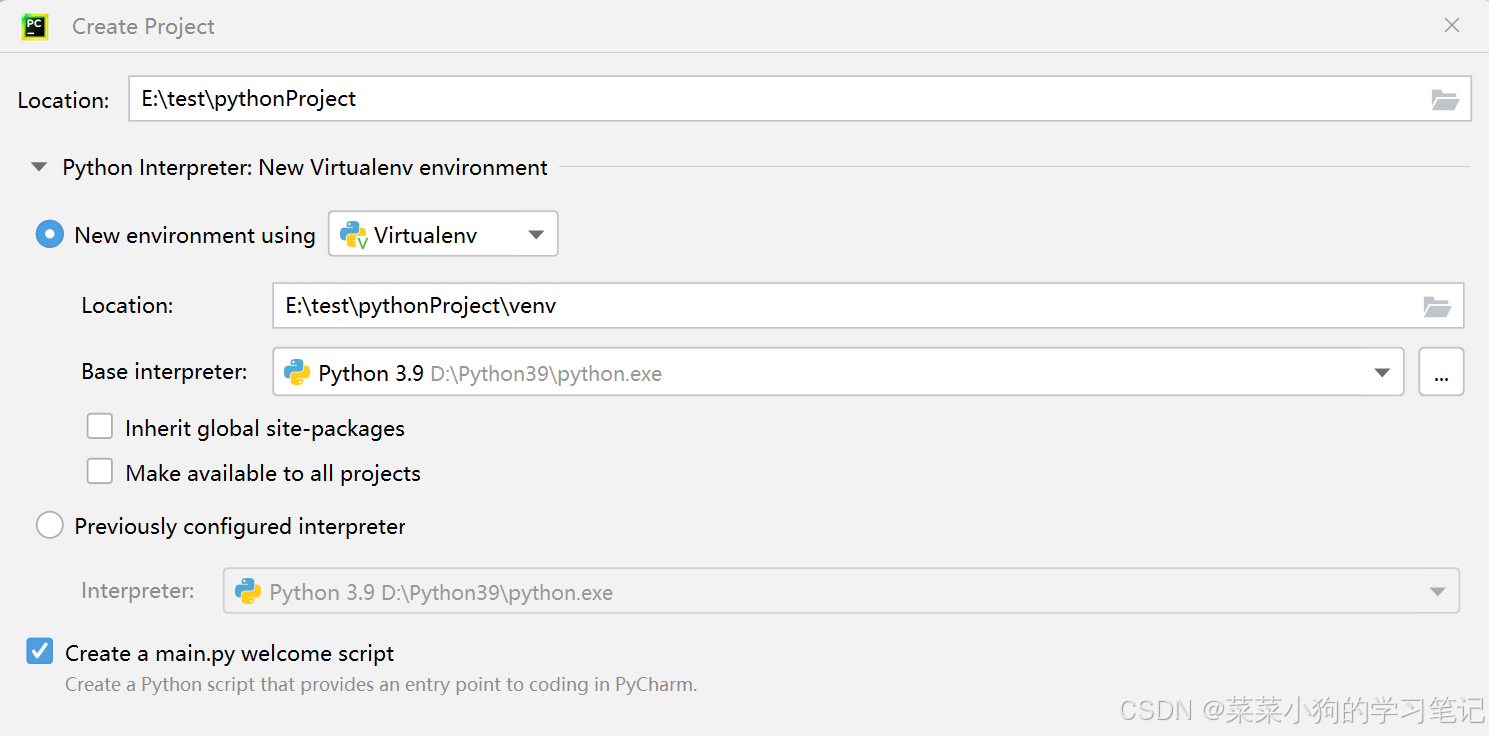Uncheck Create a main.py welcome script
This screenshot has width=1489, height=736.
pos(40,653)
